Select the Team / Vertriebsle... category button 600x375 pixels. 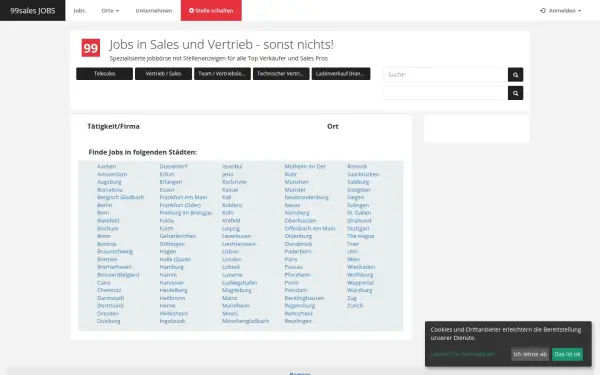(x=222, y=73)
